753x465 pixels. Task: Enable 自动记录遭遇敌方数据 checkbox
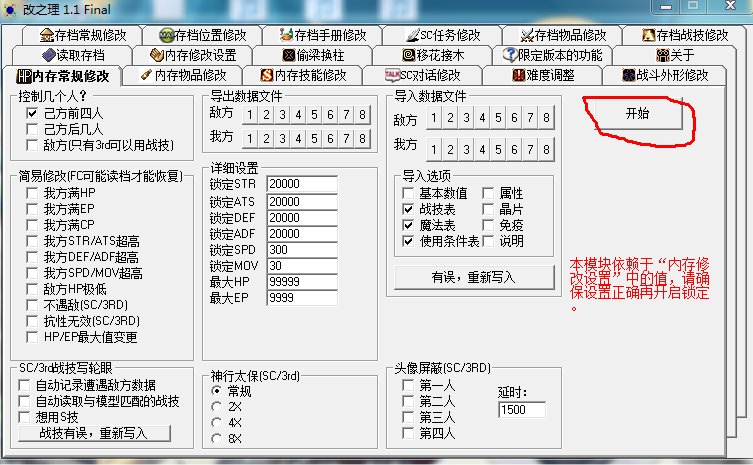(x=24, y=385)
